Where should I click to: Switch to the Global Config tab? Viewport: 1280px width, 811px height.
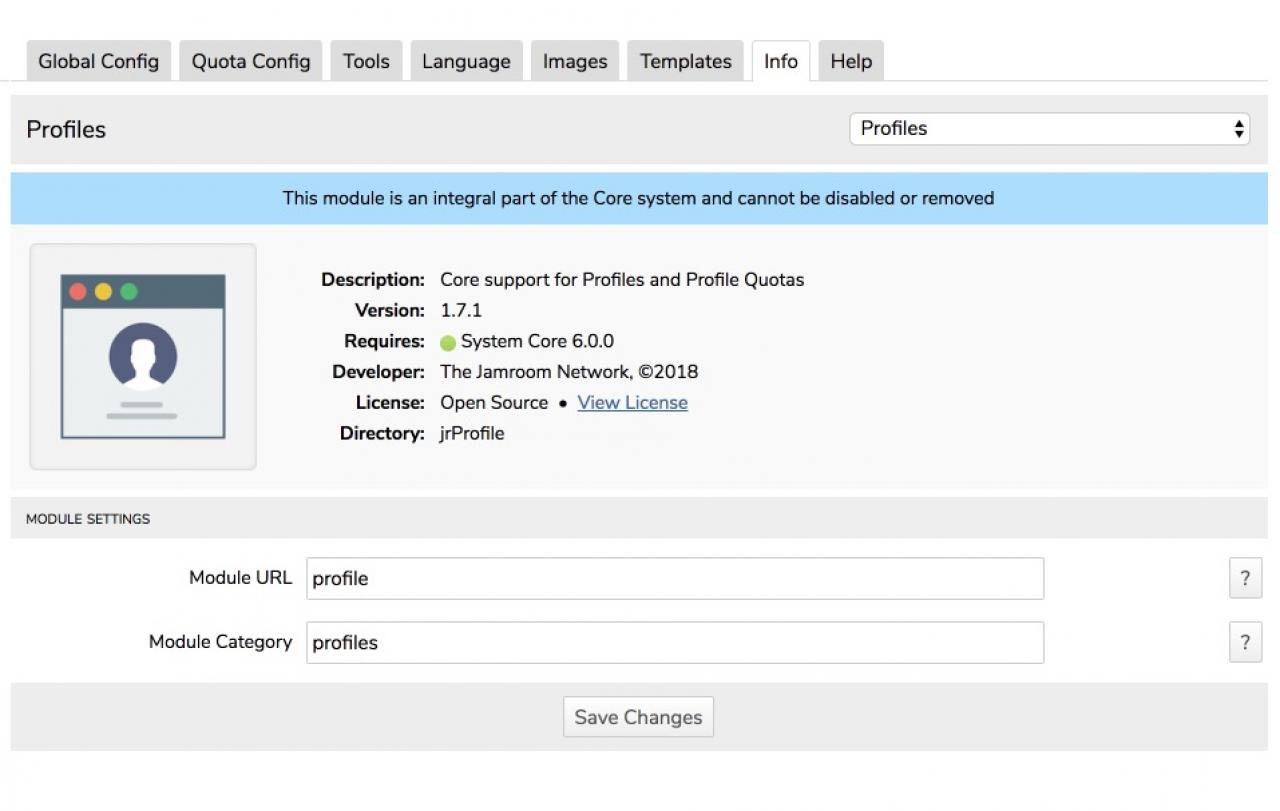tap(98, 61)
